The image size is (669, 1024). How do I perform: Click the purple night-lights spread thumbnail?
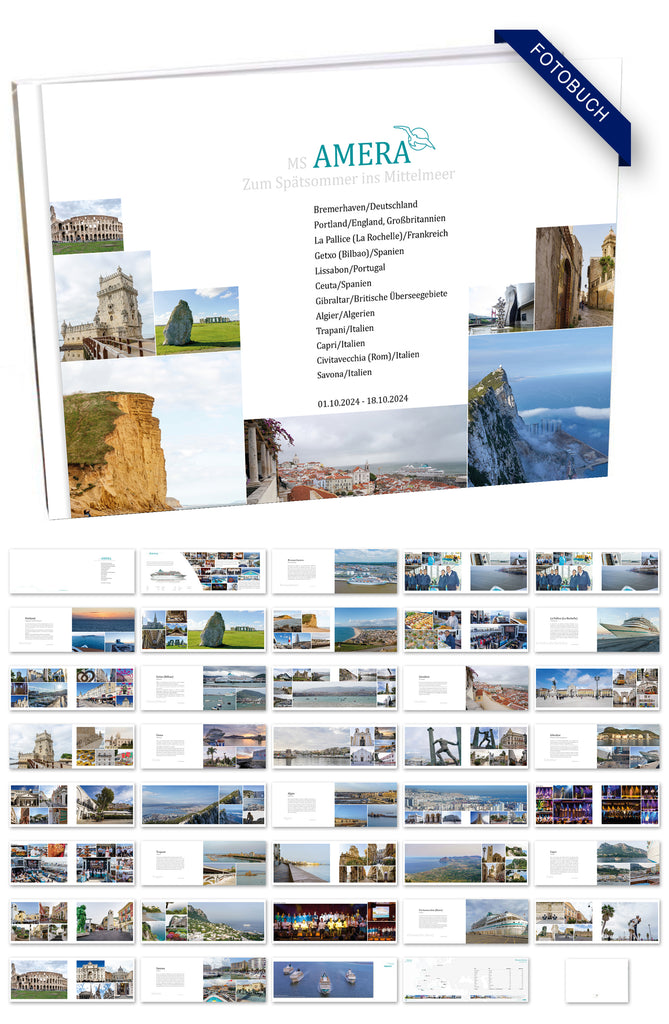[597, 804]
